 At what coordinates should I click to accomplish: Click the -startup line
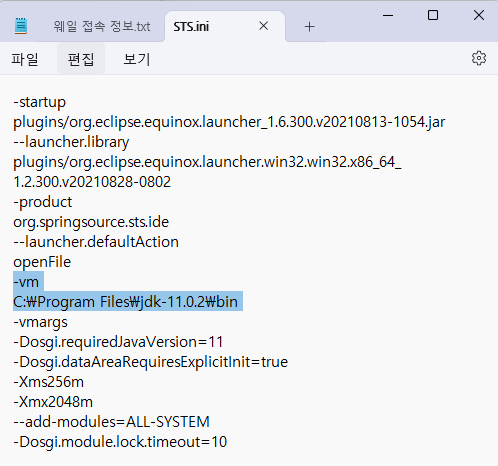(40, 102)
